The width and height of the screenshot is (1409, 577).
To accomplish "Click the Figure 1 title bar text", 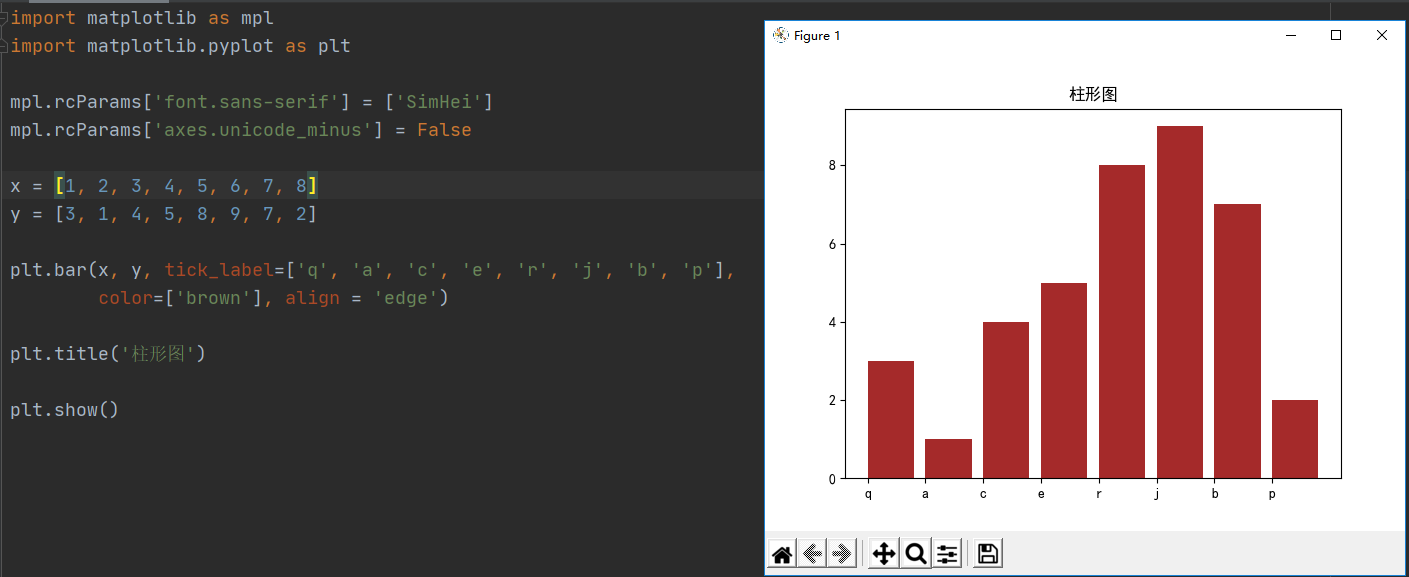I will (x=817, y=36).
